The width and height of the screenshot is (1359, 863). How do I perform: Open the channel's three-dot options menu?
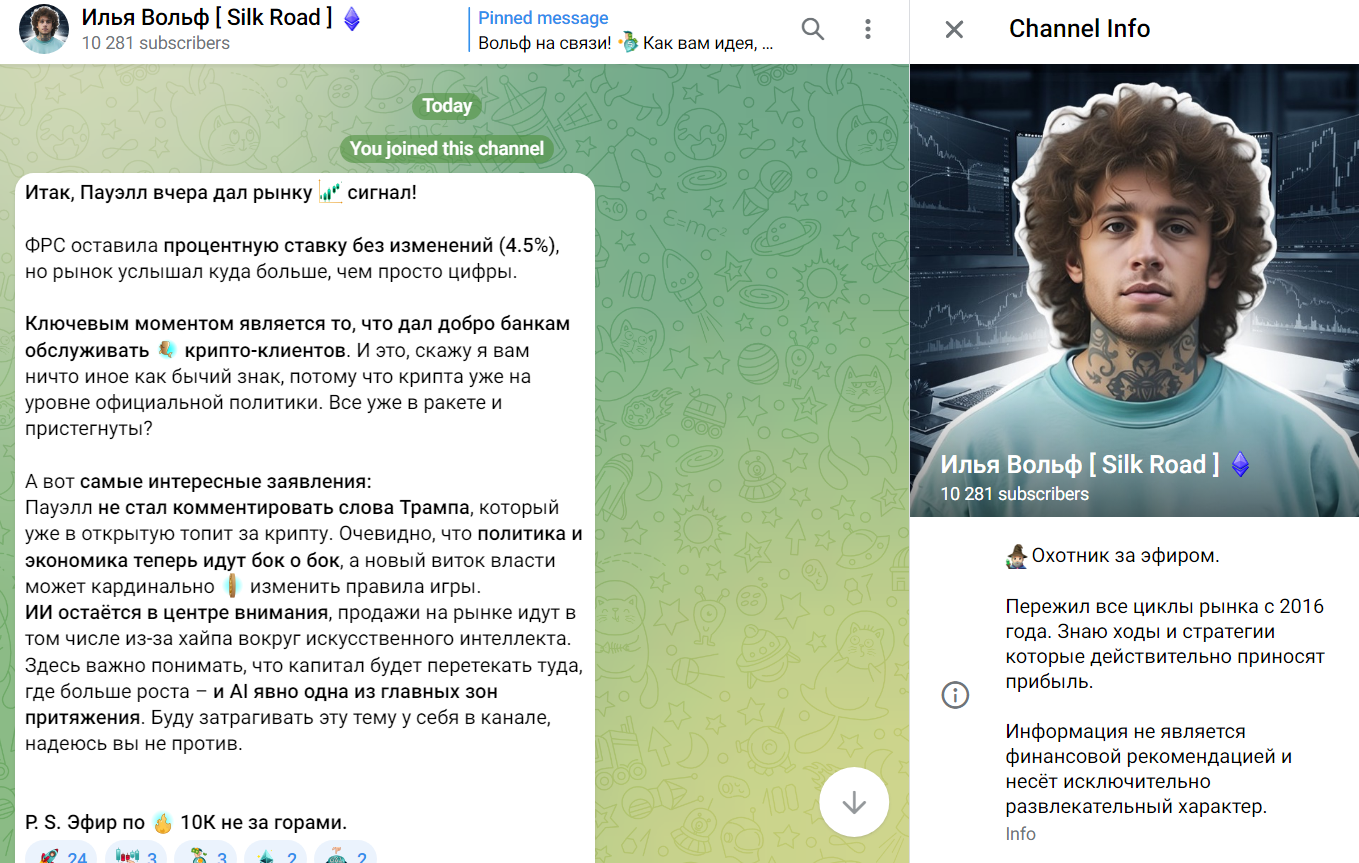(867, 29)
